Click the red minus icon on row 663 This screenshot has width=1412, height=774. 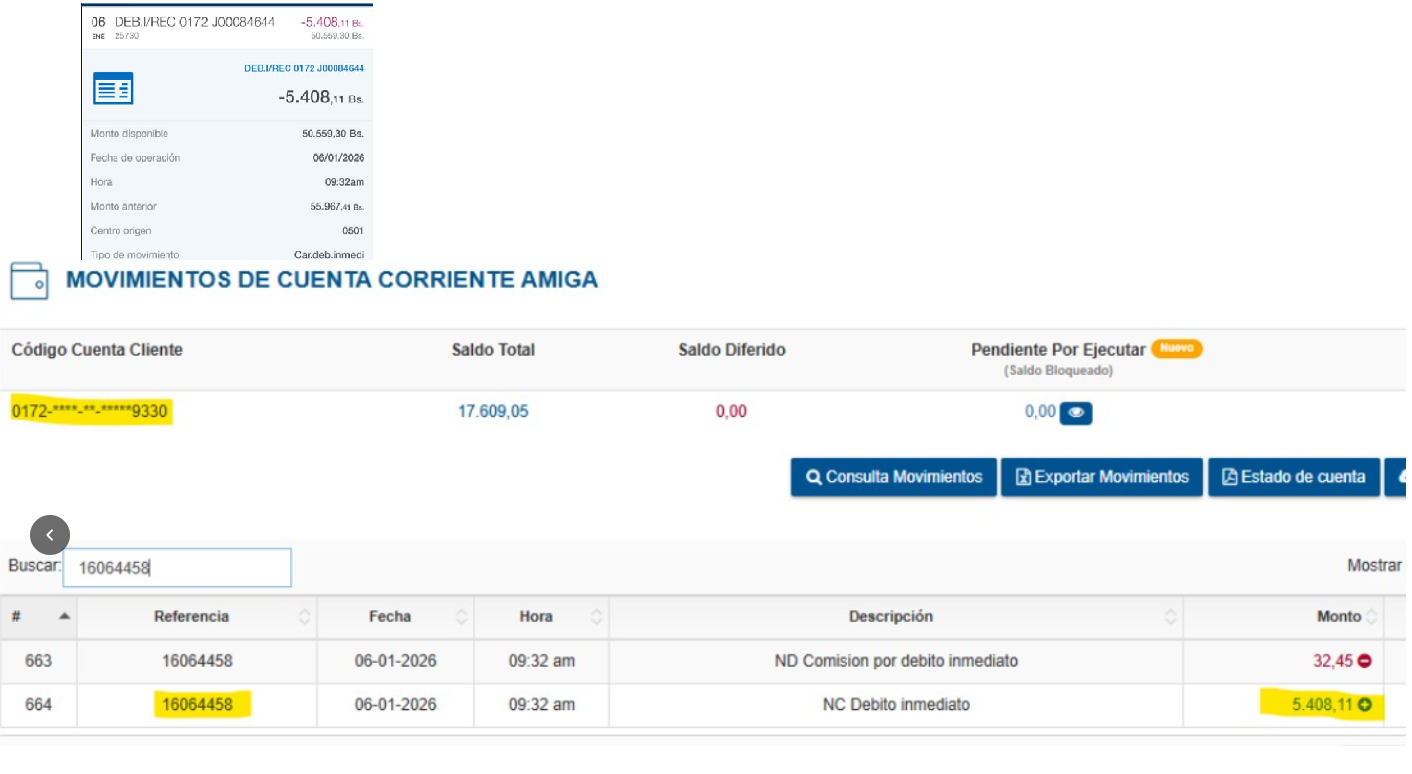click(x=1364, y=661)
